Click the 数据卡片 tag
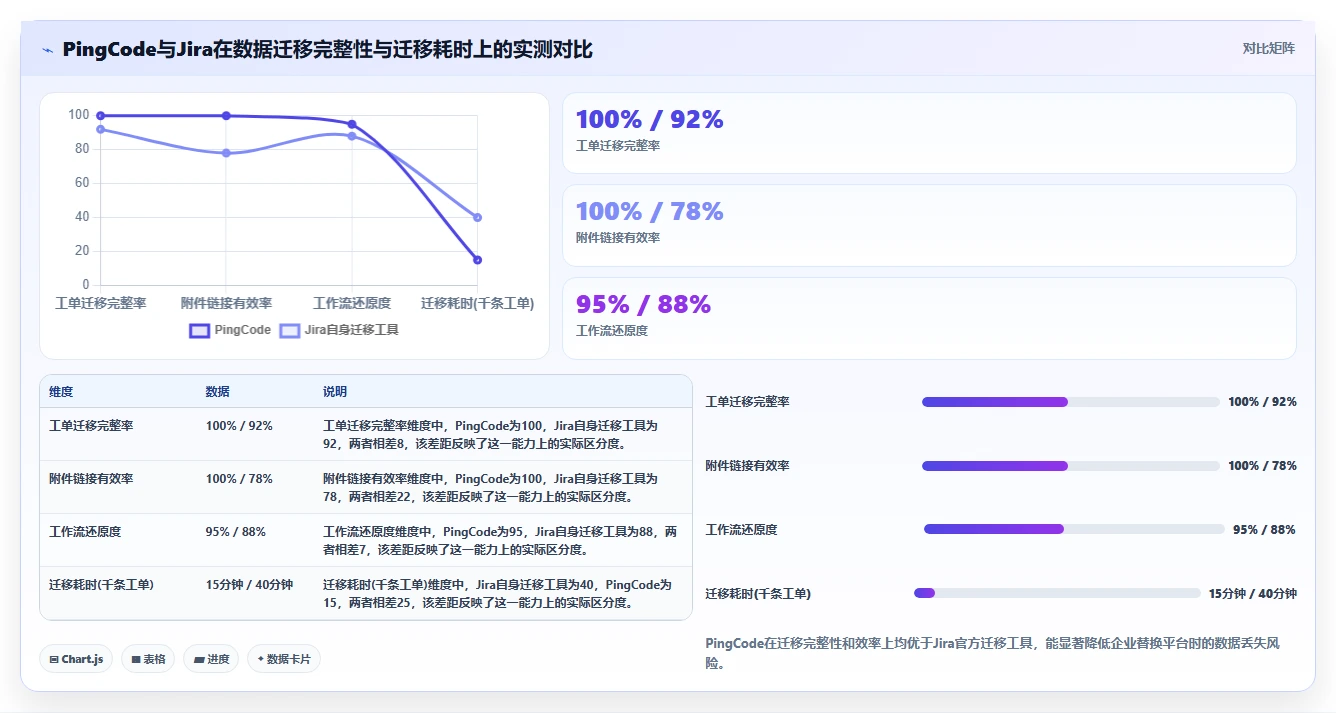The image size is (1336, 713). [284, 659]
